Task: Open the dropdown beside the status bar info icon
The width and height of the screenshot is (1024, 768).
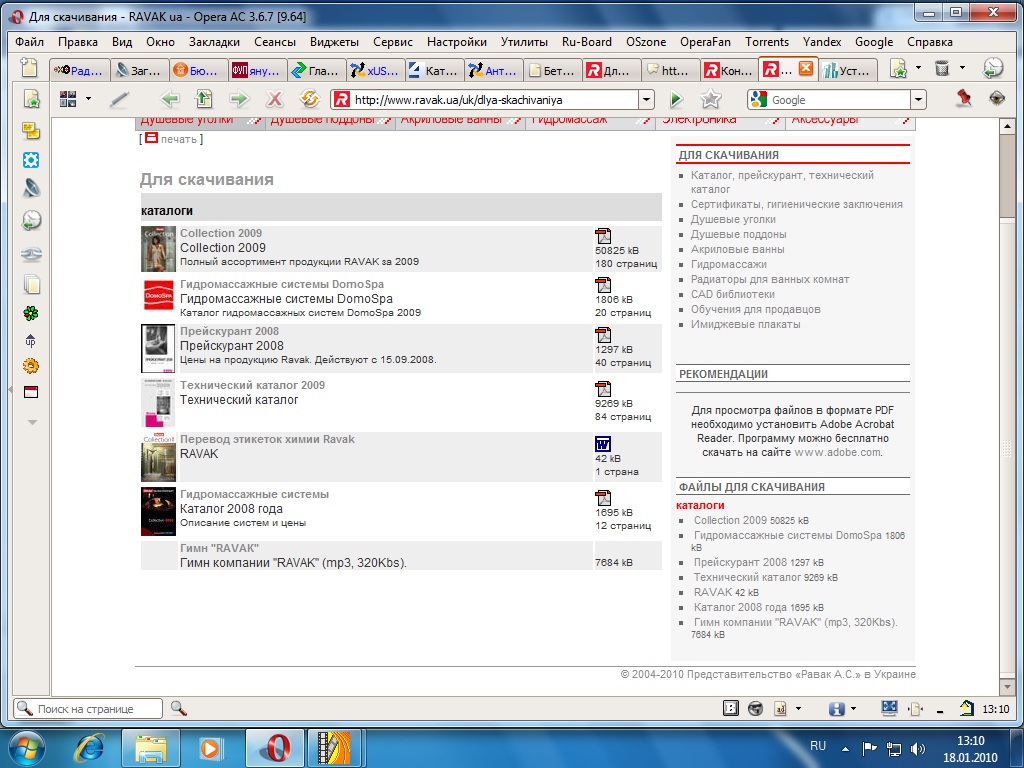Action: [853, 709]
